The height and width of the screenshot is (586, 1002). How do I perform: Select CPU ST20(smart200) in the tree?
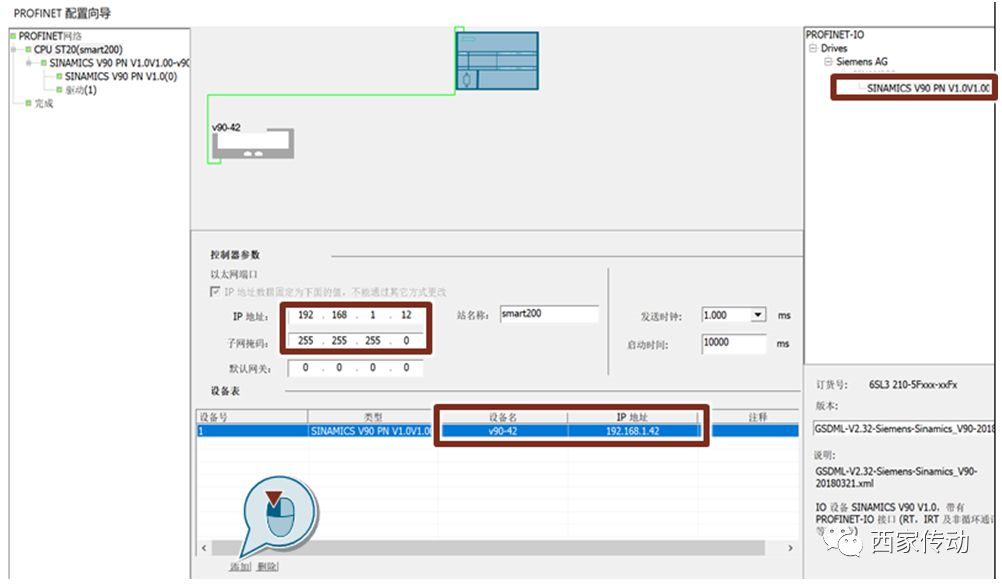78,49
